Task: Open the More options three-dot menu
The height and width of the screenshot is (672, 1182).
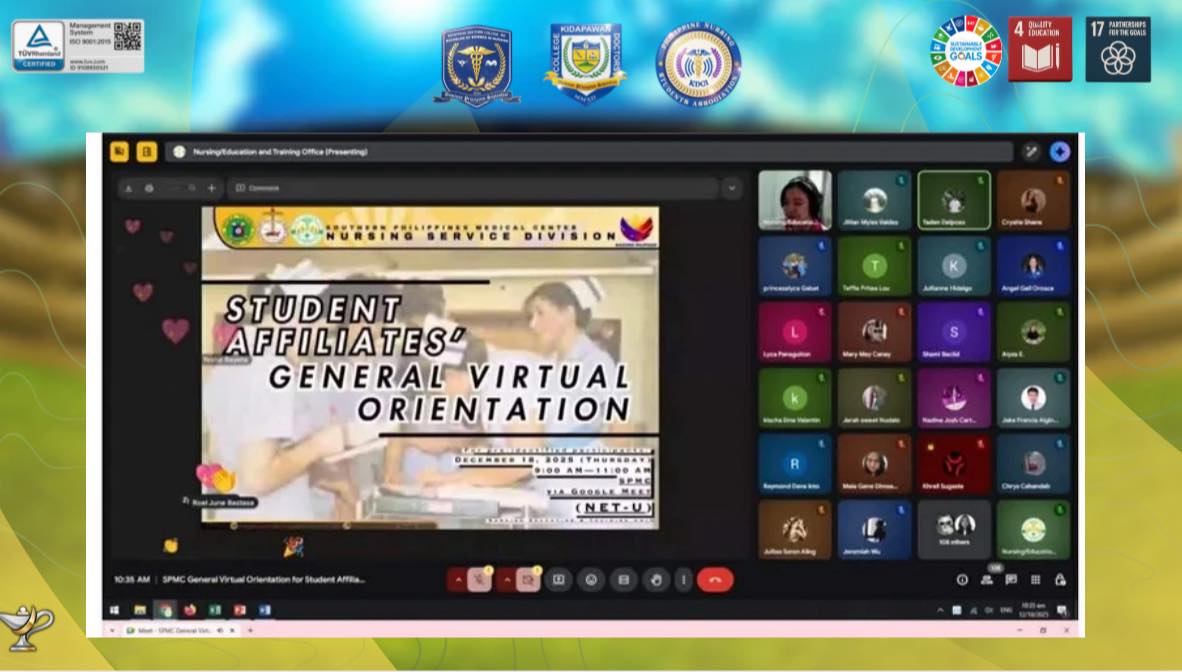Action: pos(685,580)
